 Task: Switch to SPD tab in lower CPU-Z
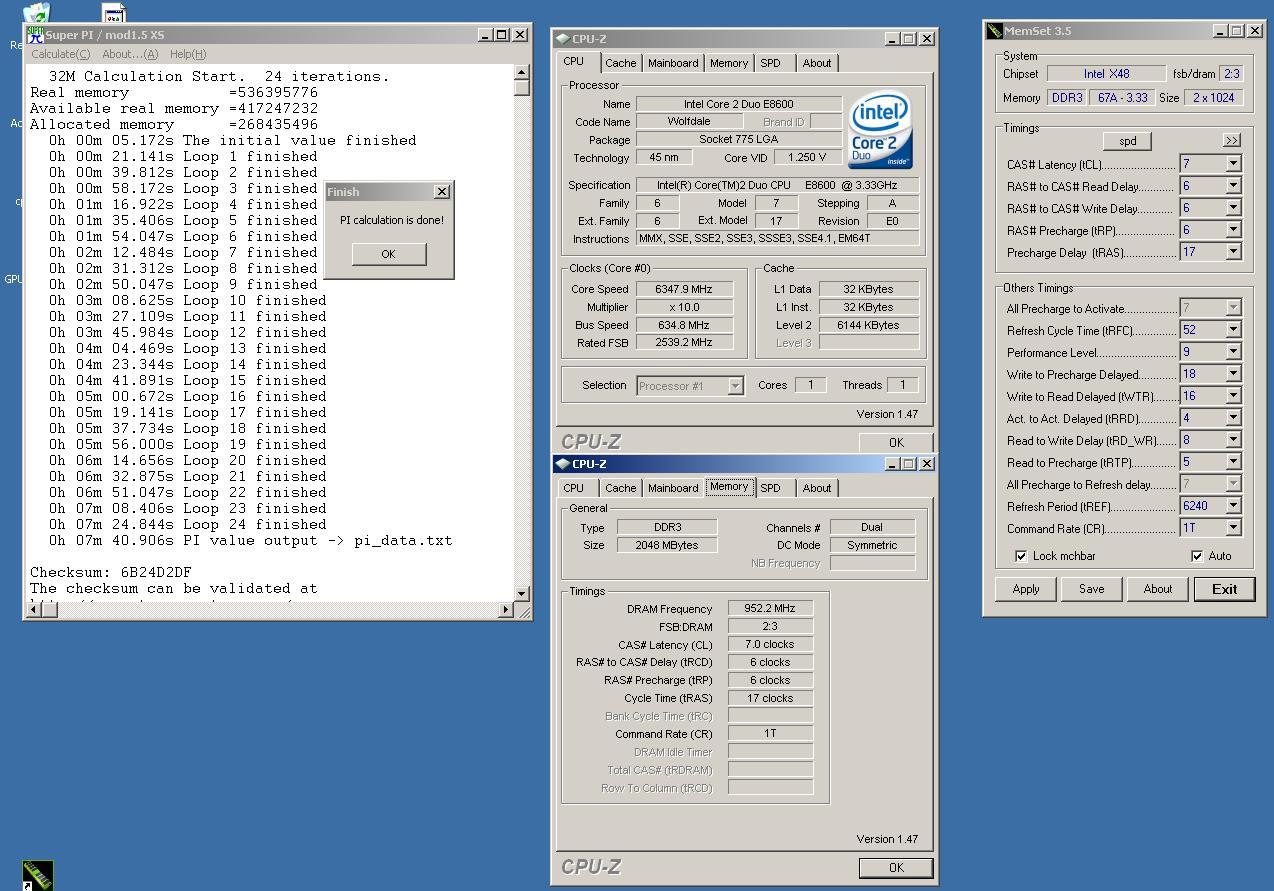770,488
